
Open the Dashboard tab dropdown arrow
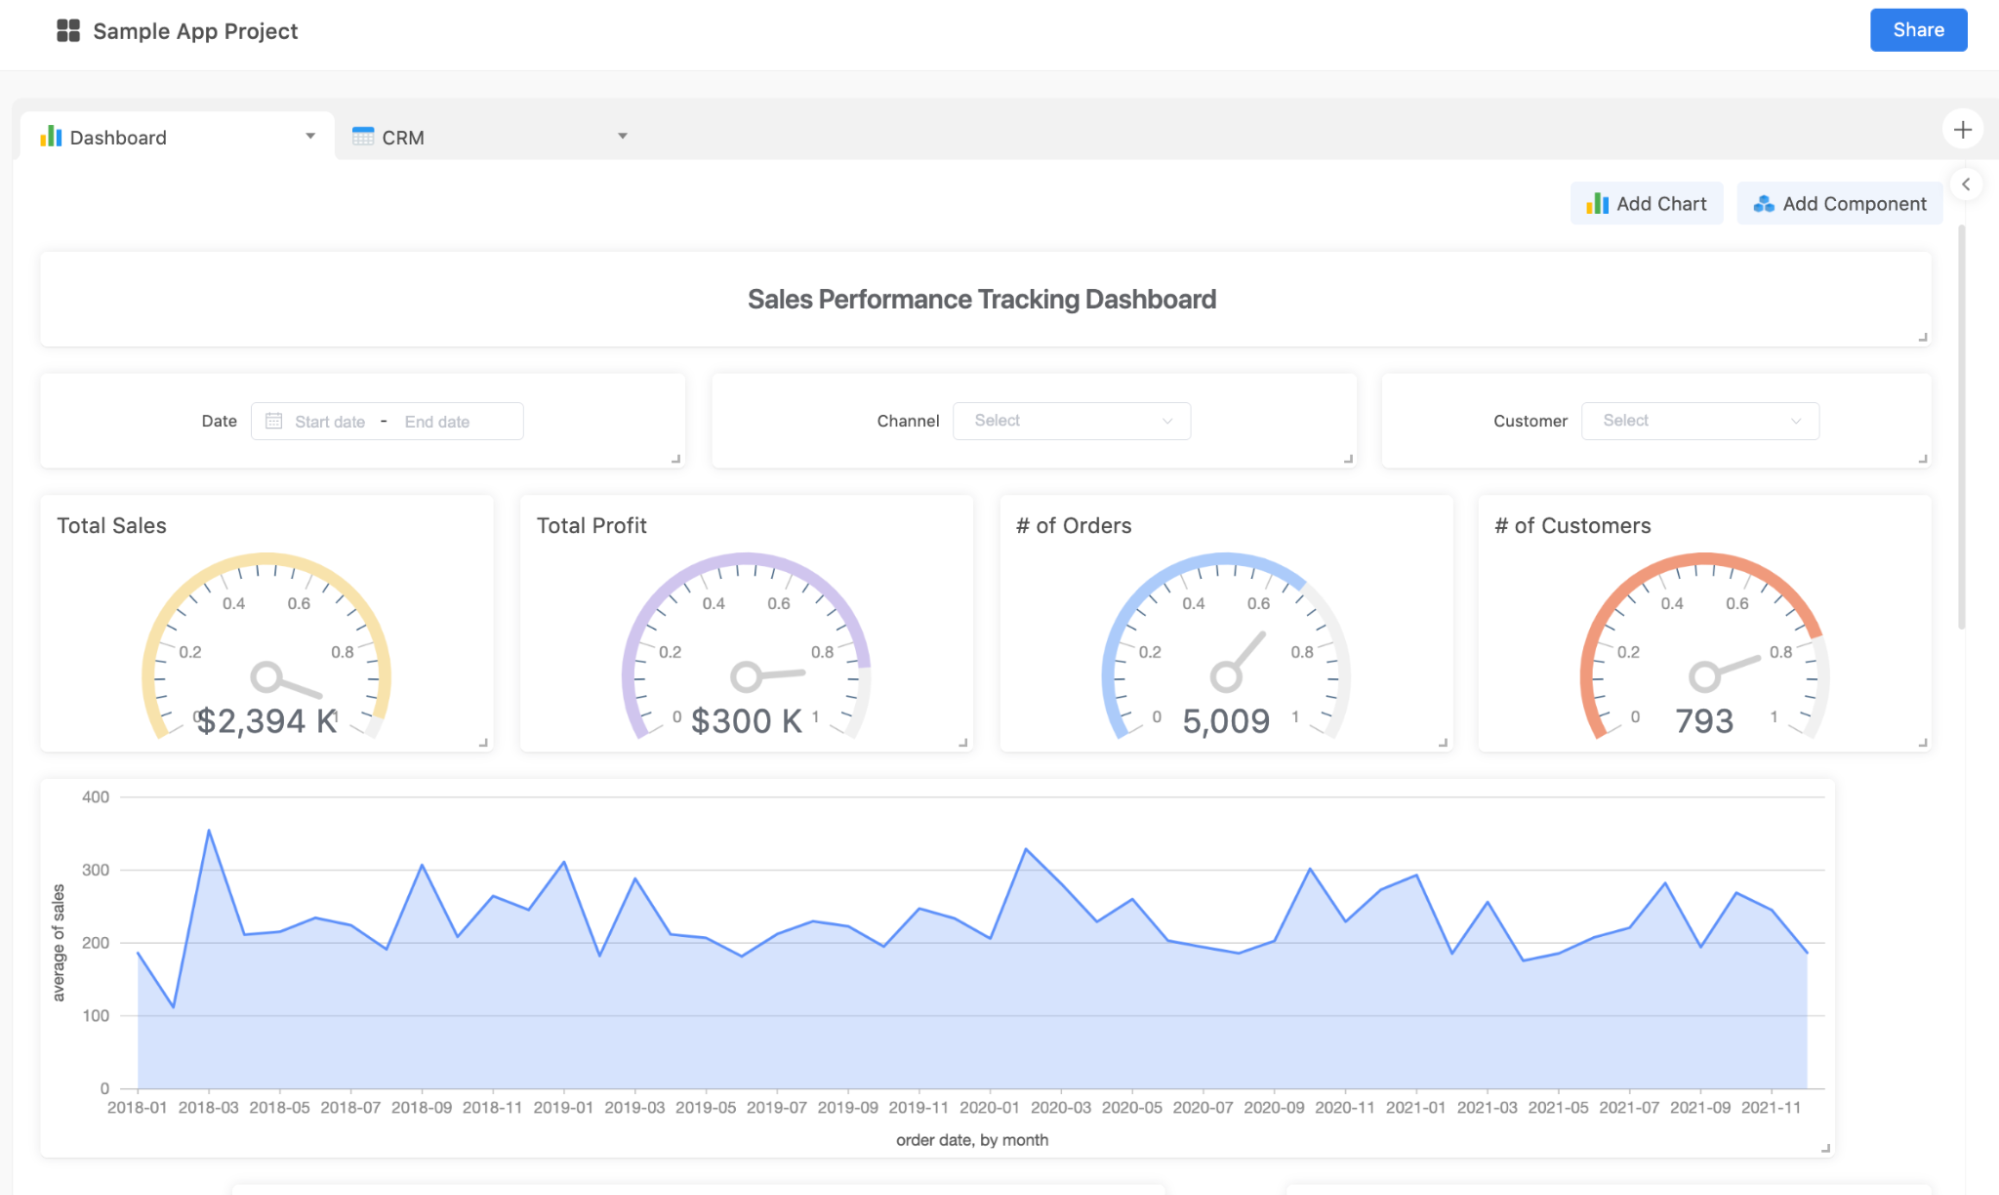310,136
